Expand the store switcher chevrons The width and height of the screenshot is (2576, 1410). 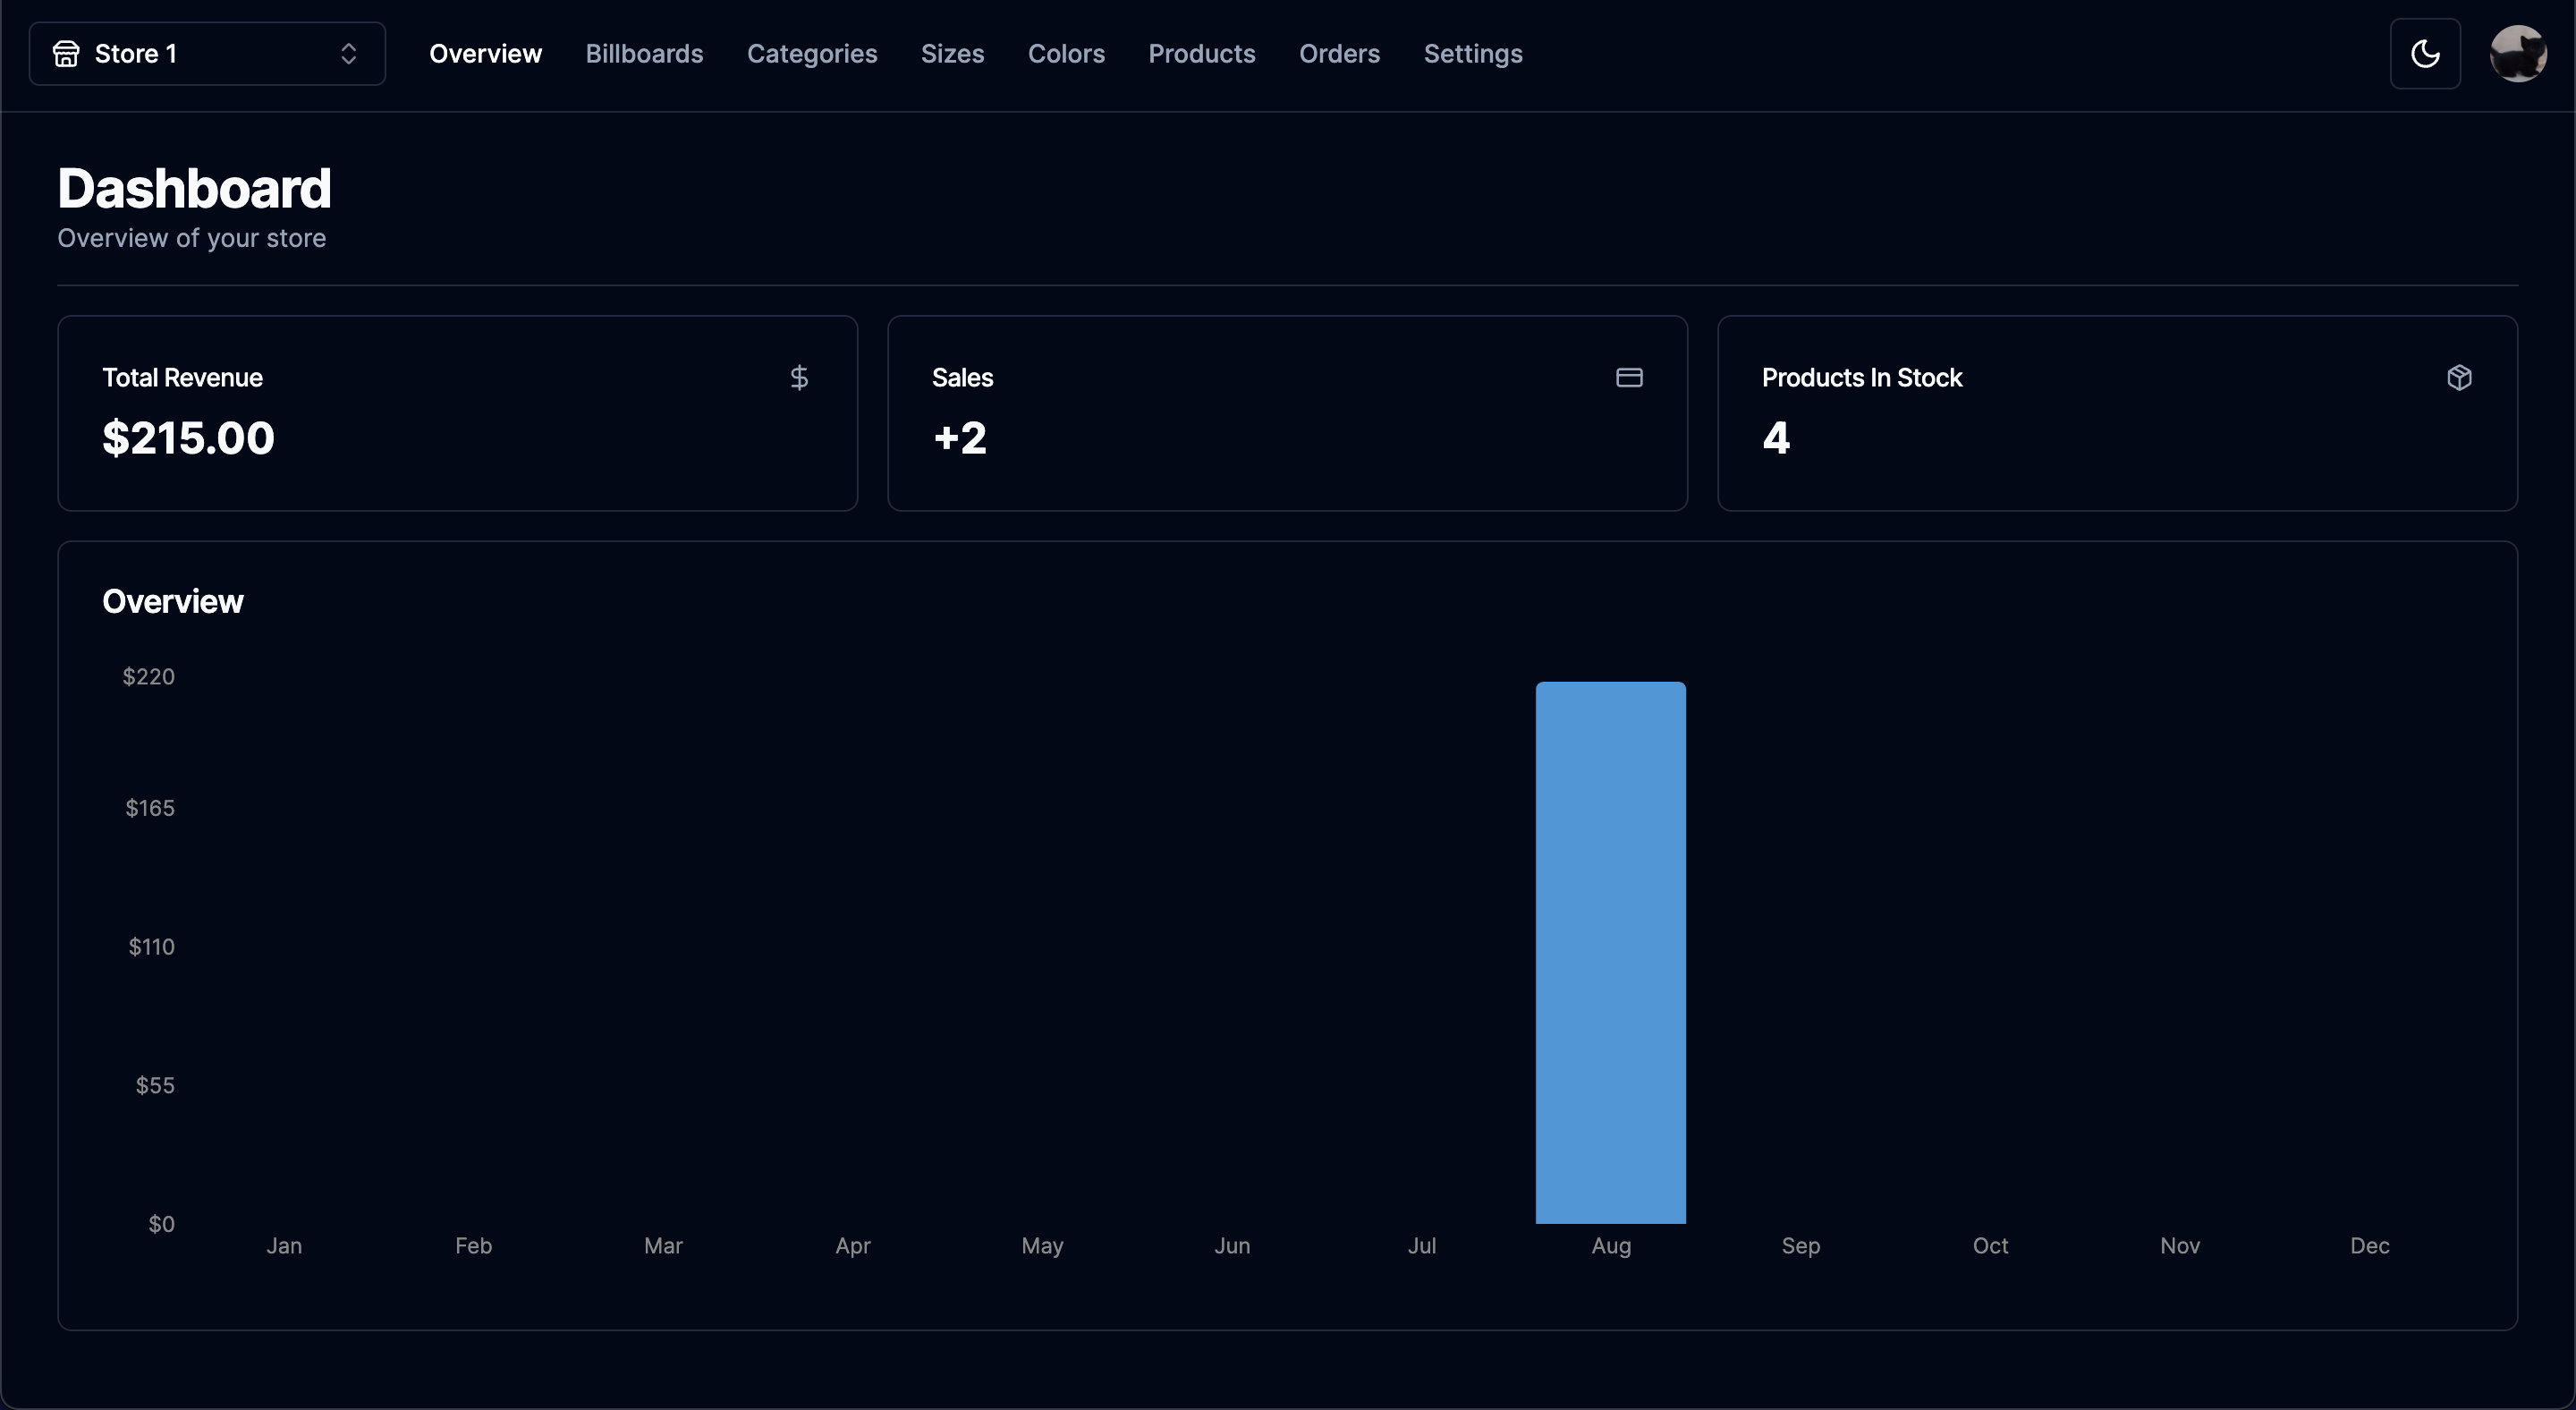tap(349, 53)
